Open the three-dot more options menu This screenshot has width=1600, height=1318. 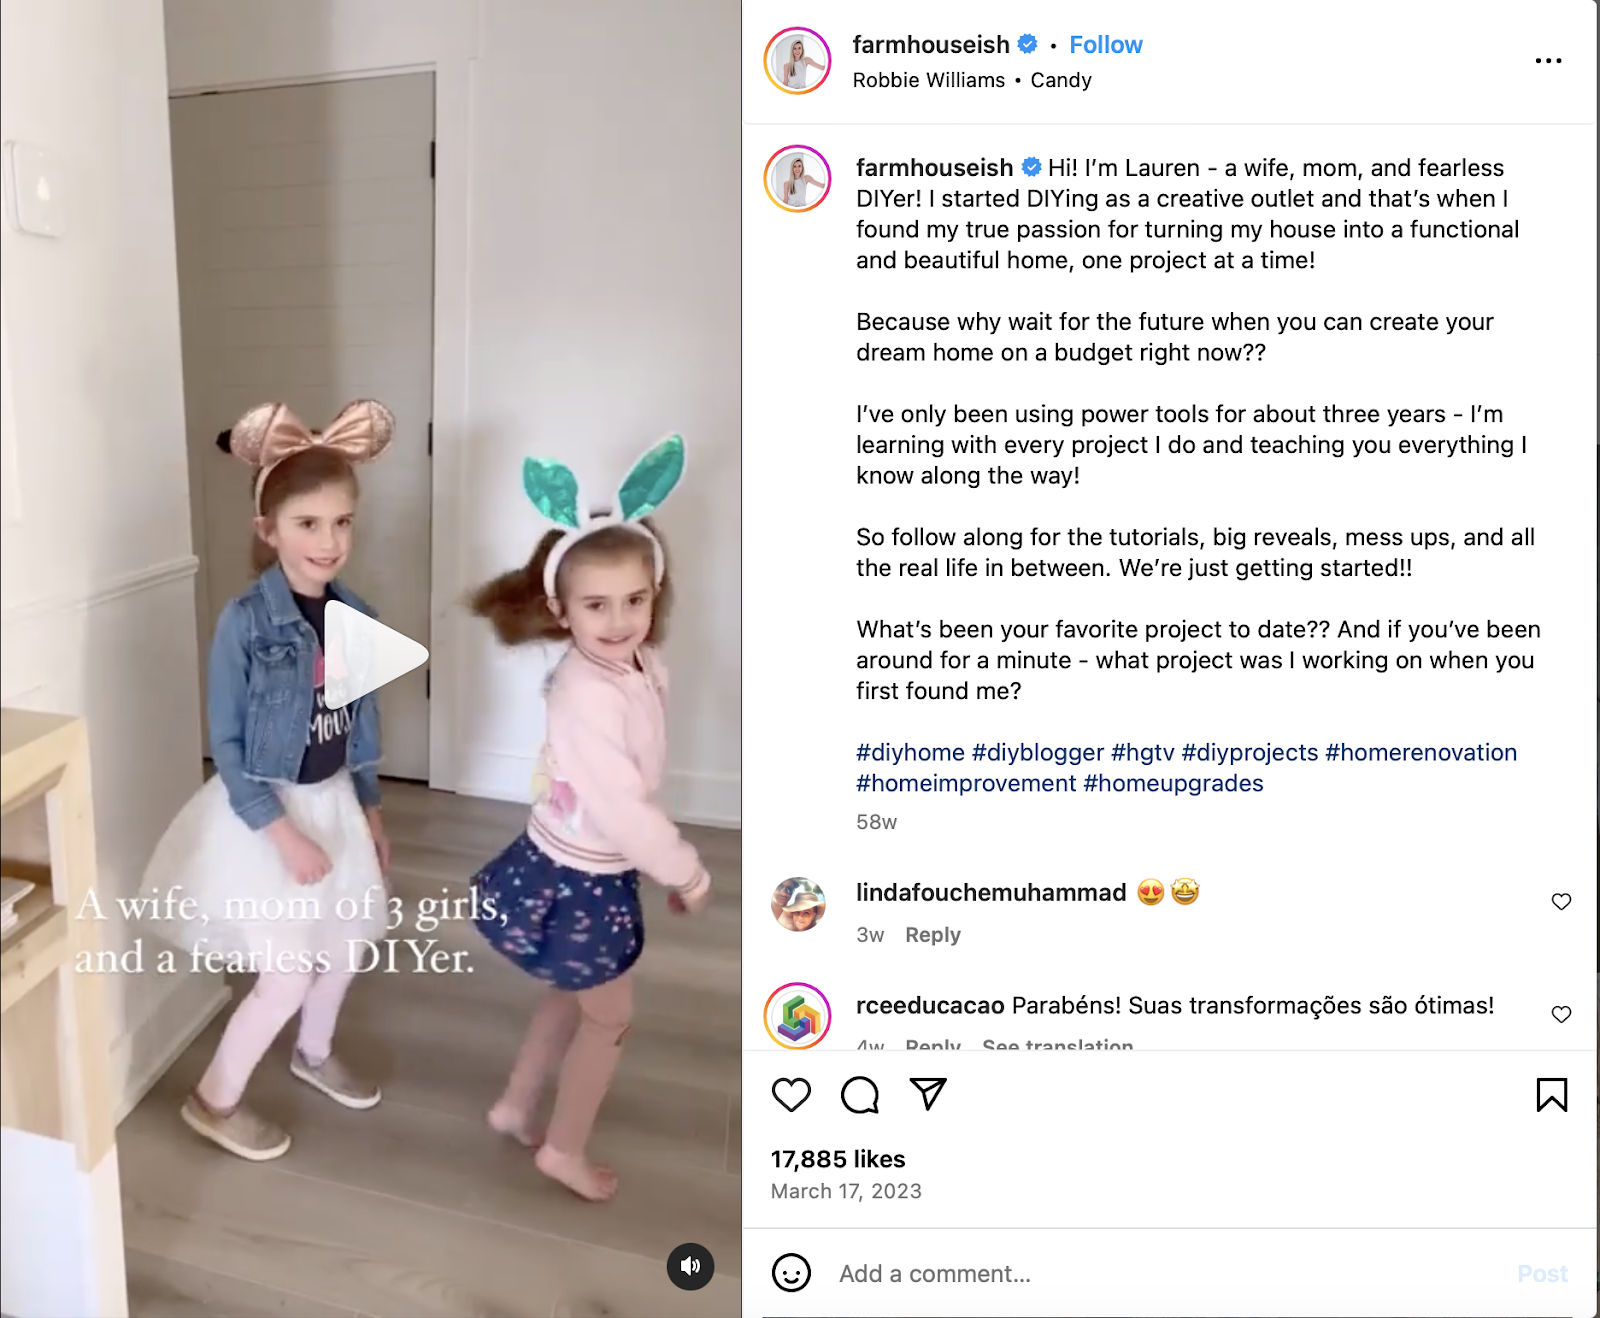point(1548,61)
